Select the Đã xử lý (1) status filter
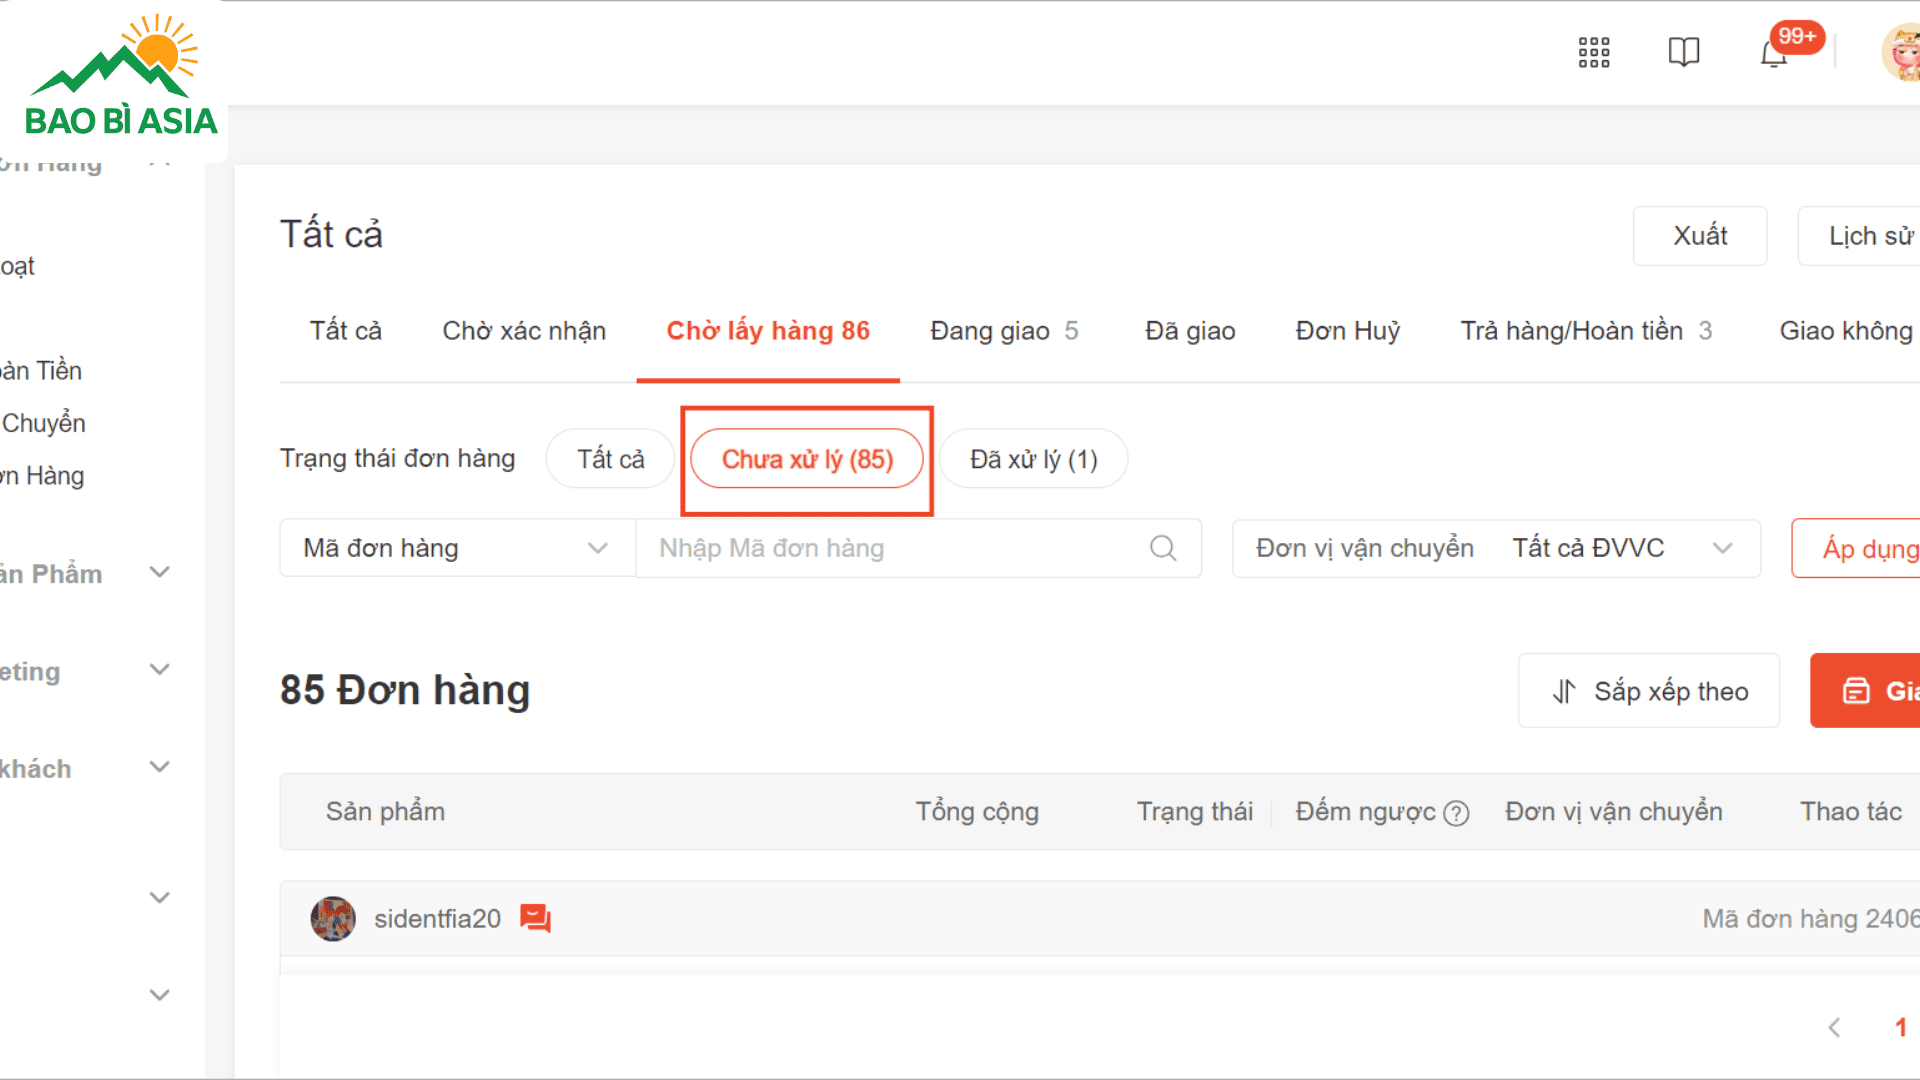Image resolution: width=1920 pixels, height=1080 pixels. [x=1033, y=459]
